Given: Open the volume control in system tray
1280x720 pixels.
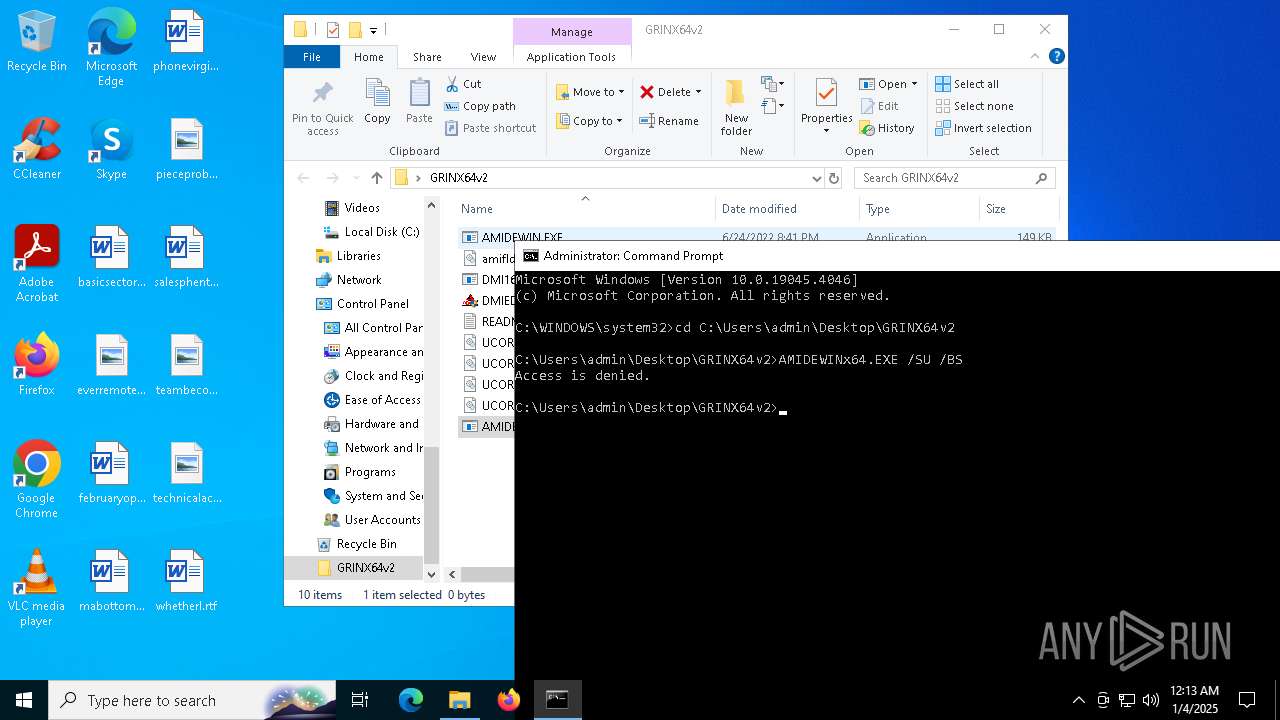Looking at the screenshot, I should coord(1151,700).
